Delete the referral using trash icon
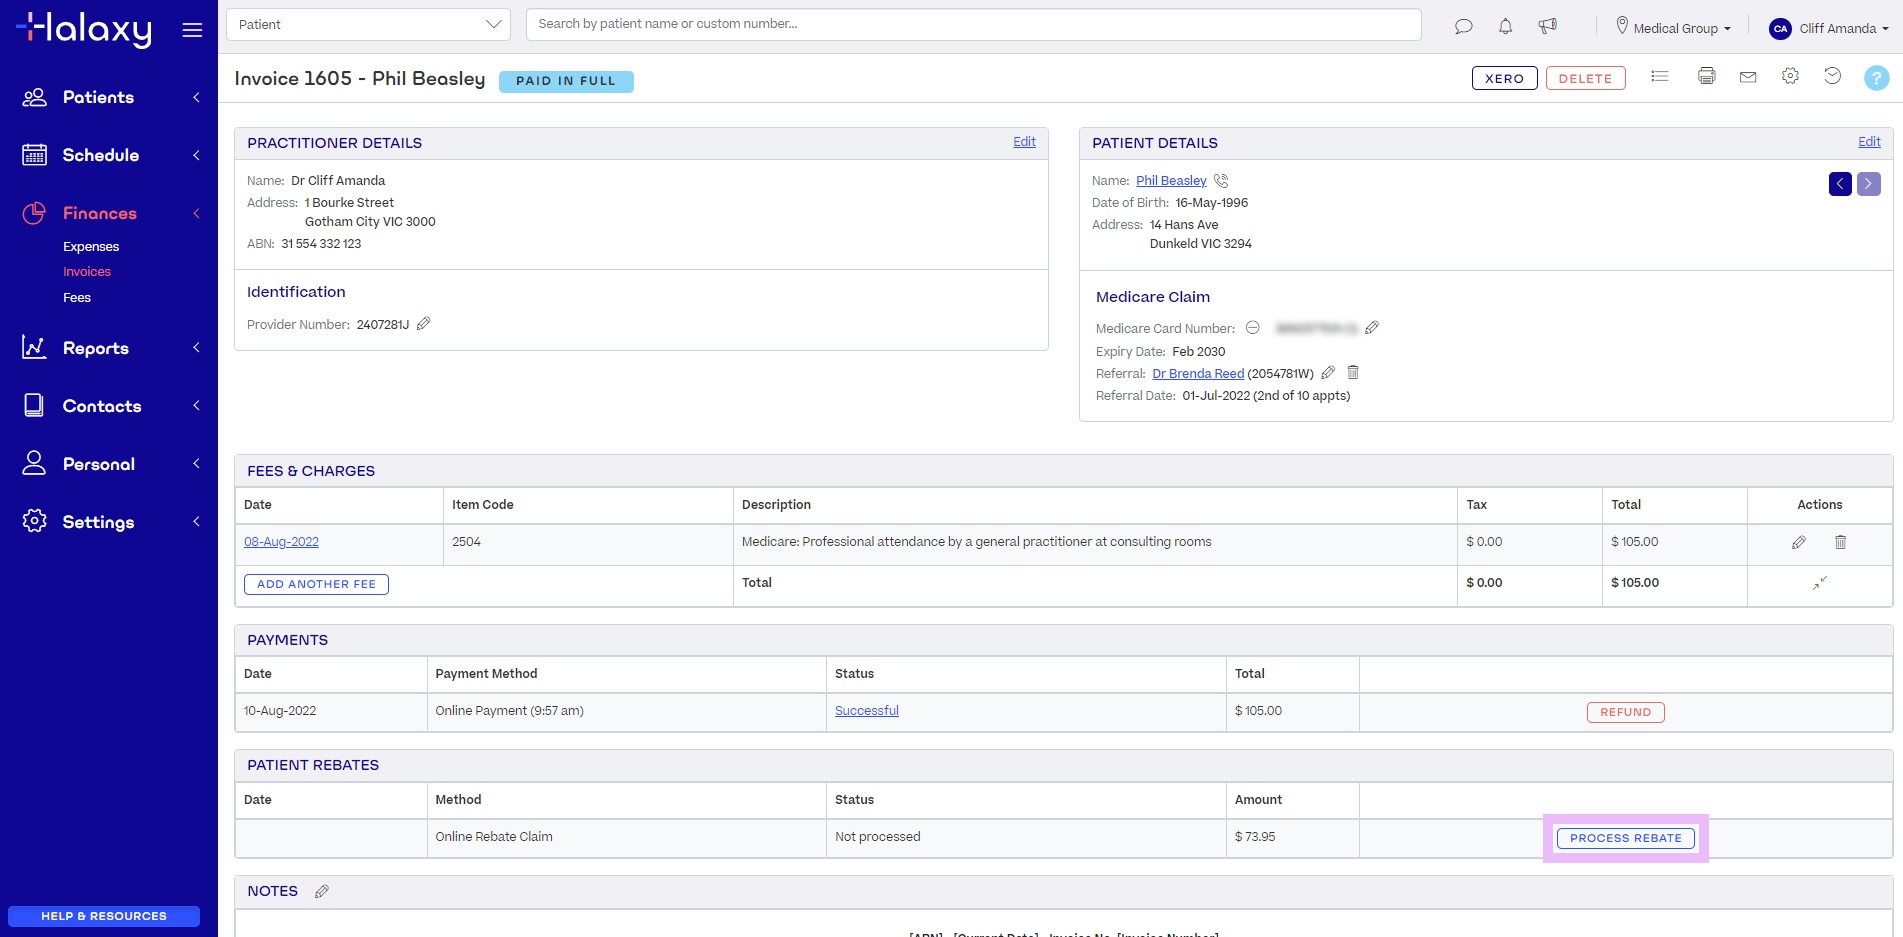Image resolution: width=1903 pixels, height=937 pixels. click(1353, 373)
